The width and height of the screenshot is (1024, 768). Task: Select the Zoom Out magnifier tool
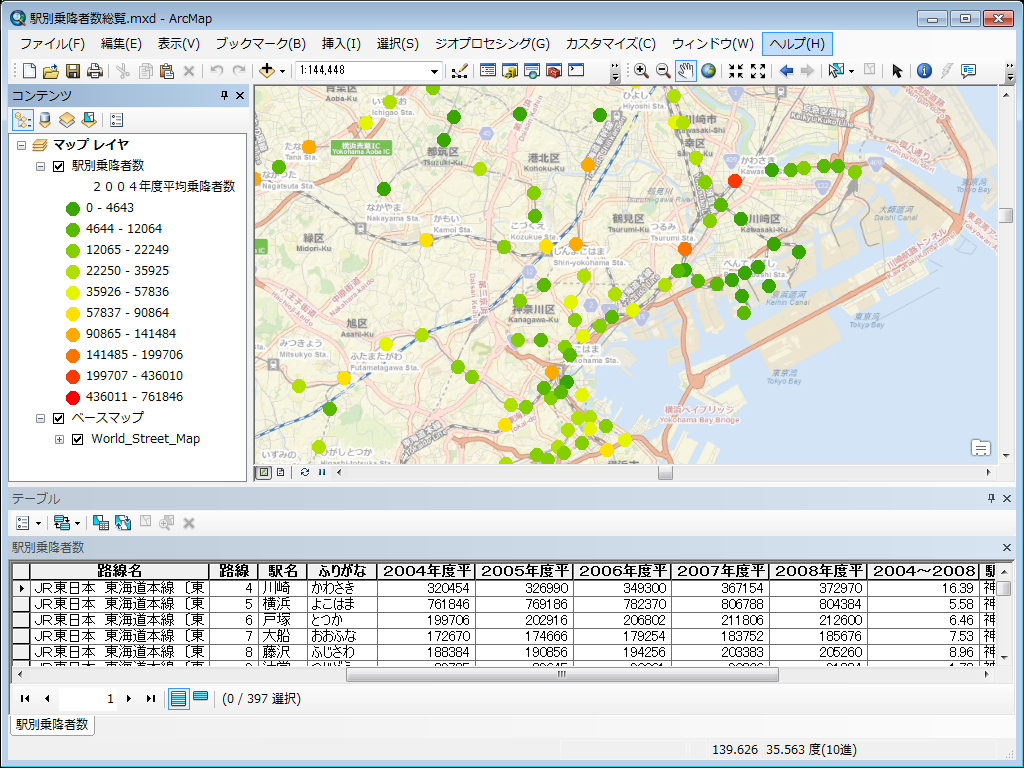pos(663,71)
